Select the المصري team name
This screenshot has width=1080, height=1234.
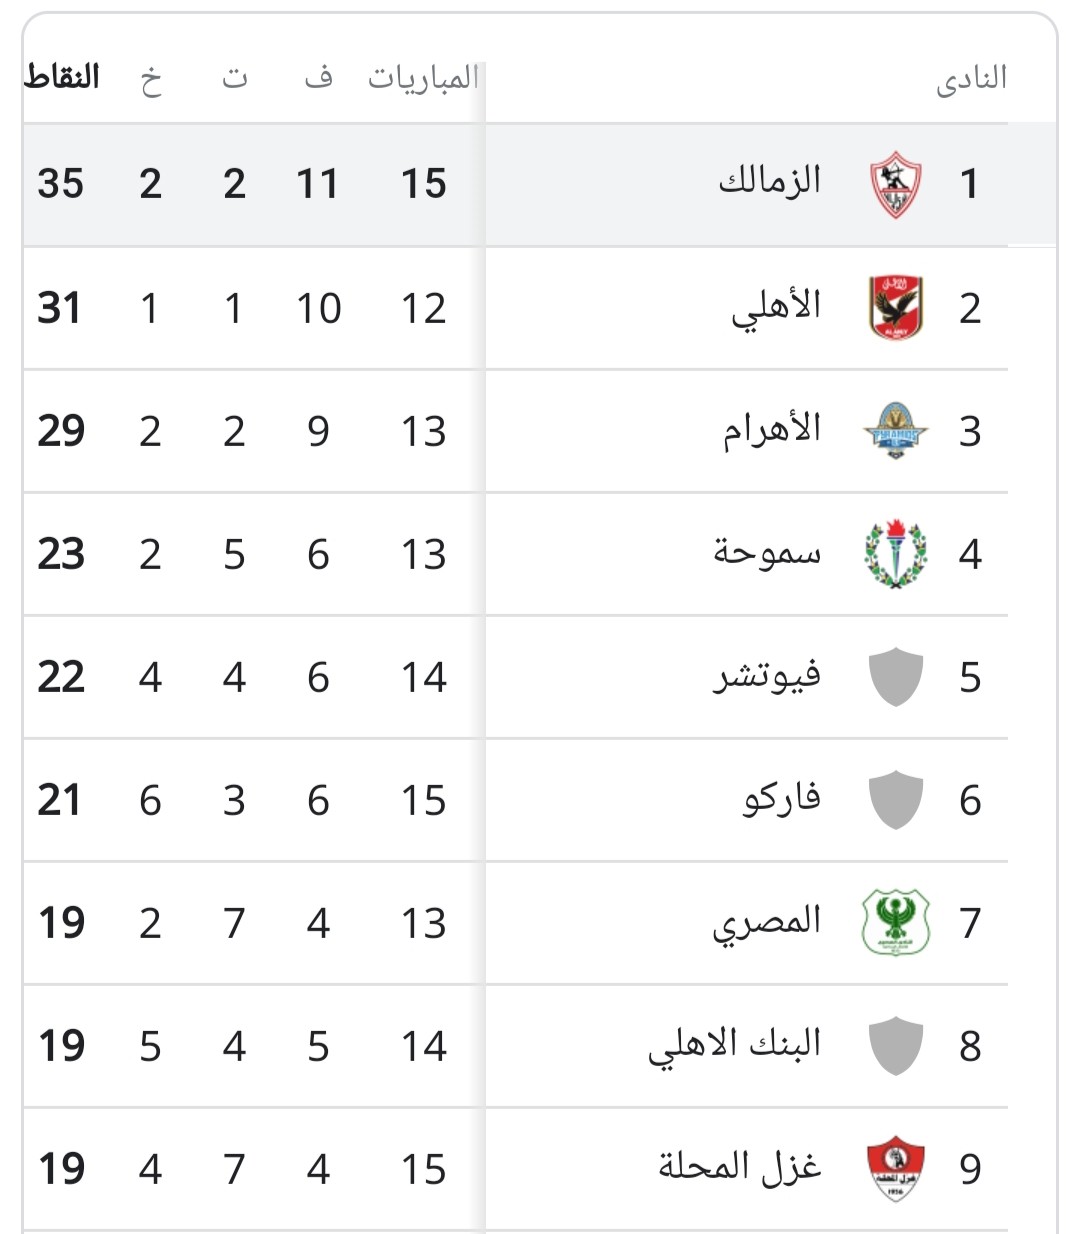[x=766, y=922]
